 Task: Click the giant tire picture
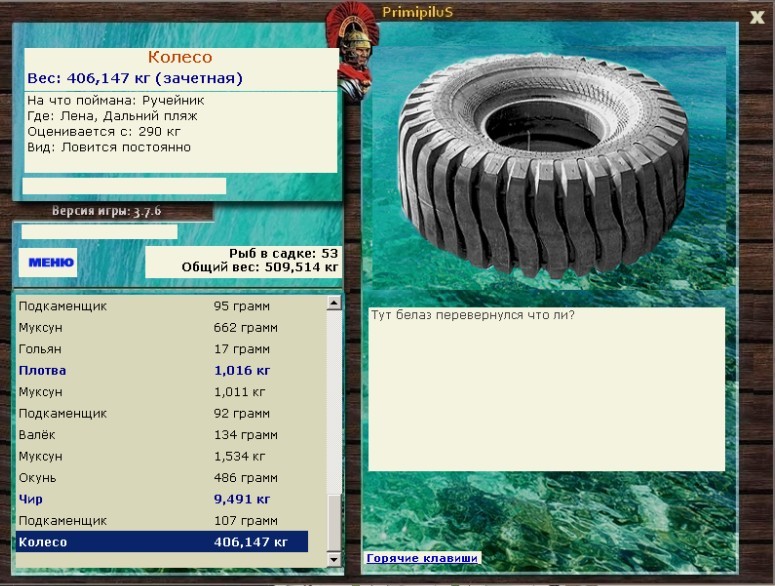click(544, 166)
